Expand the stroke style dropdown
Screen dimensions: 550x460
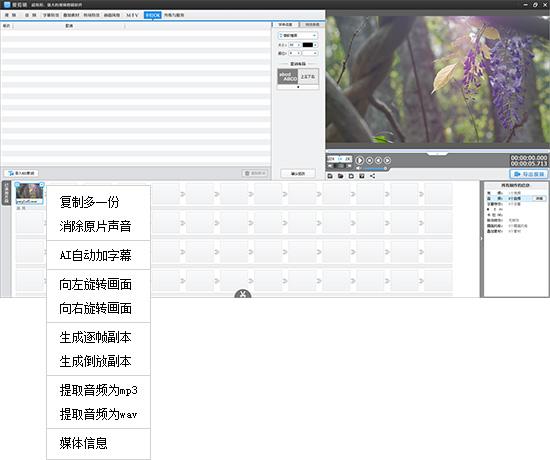pyautogui.click(x=310, y=53)
